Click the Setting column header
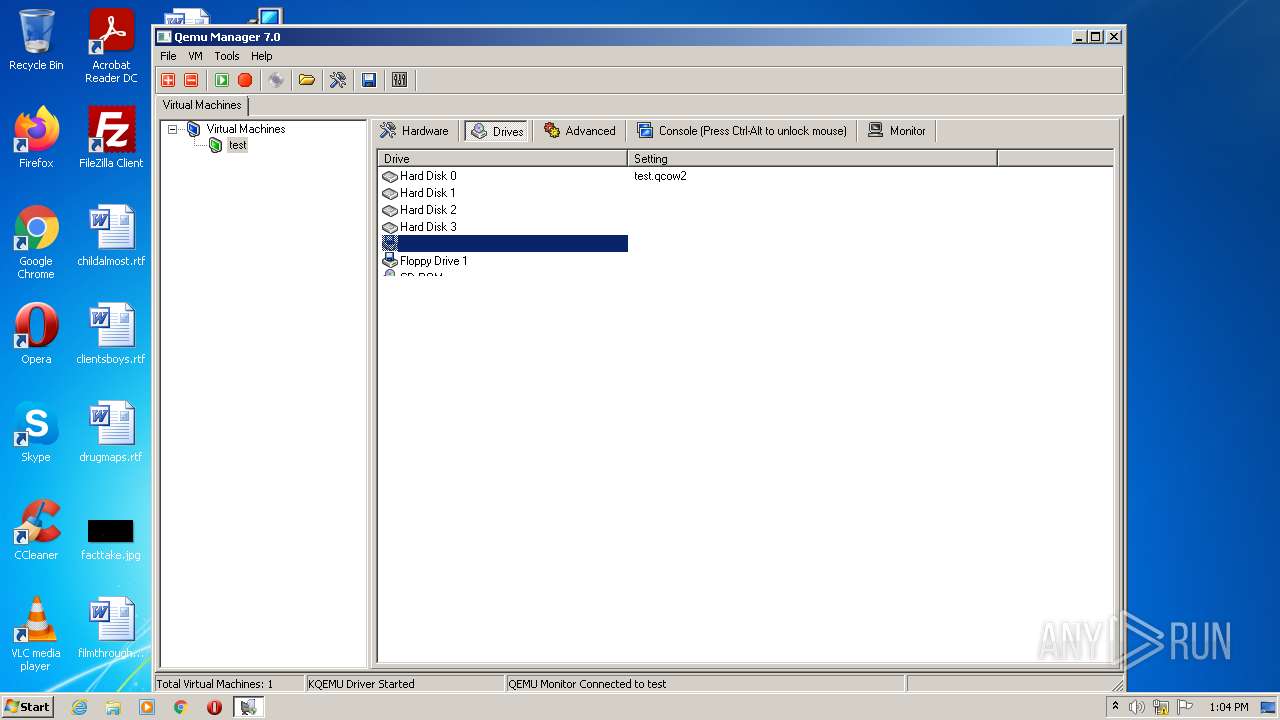Image resolution: width=1280 pixels, height=720 pixels. point(812,158)
